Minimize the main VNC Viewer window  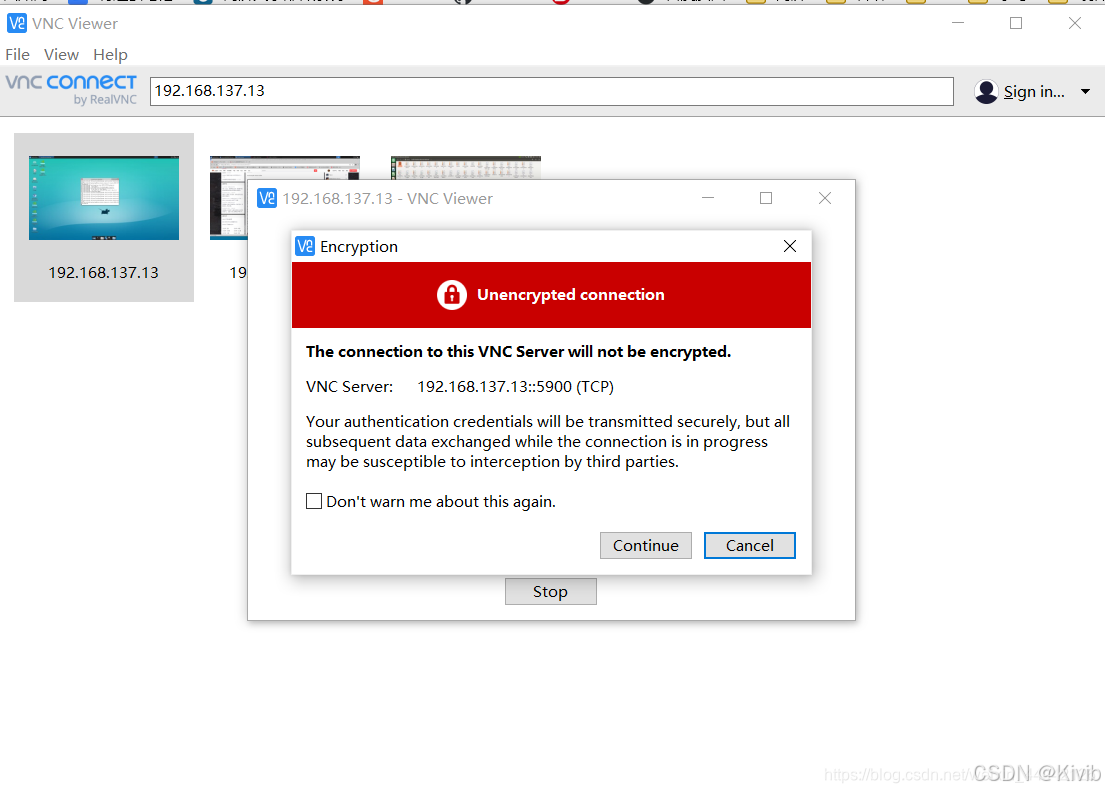[x=958, y=23]
